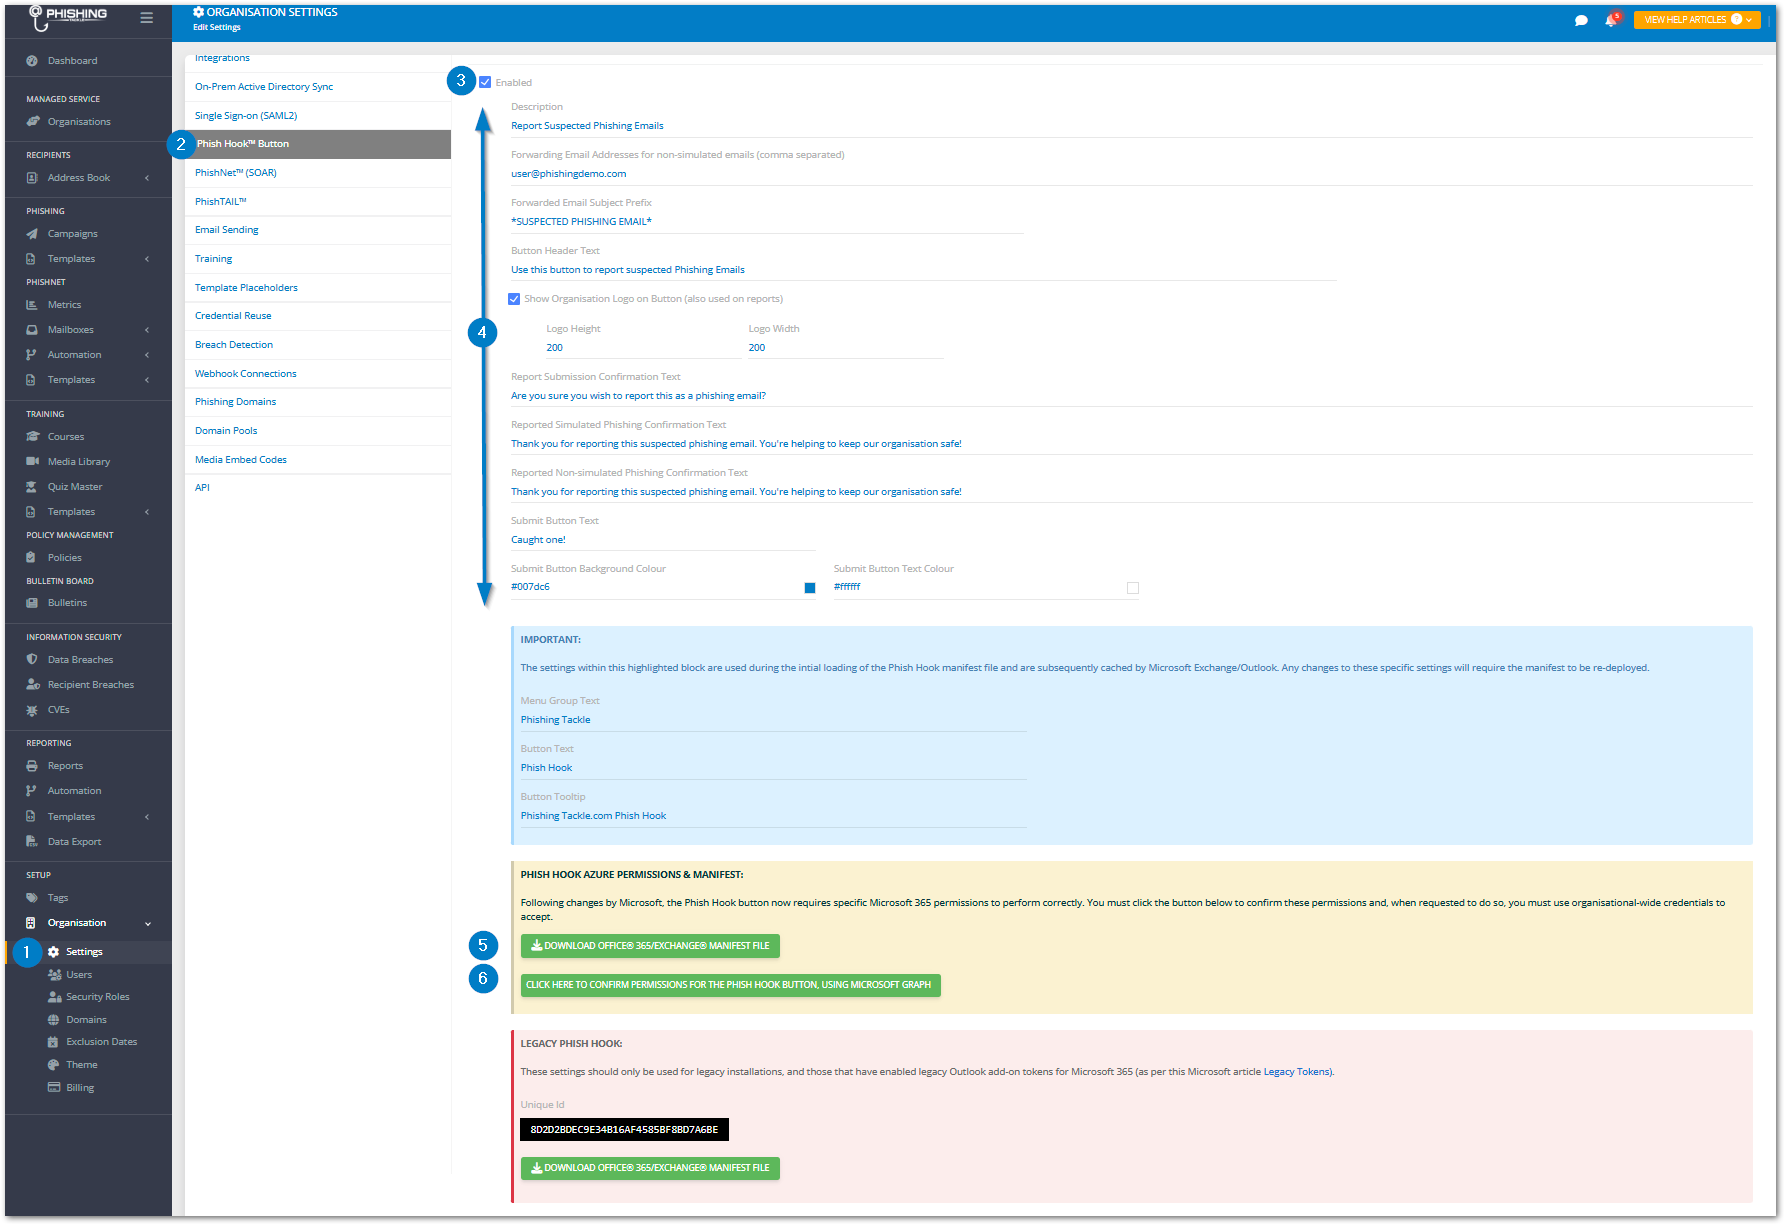Click the hamburger menu icon
The image size is (1785, 1225).
coord(146,18)
